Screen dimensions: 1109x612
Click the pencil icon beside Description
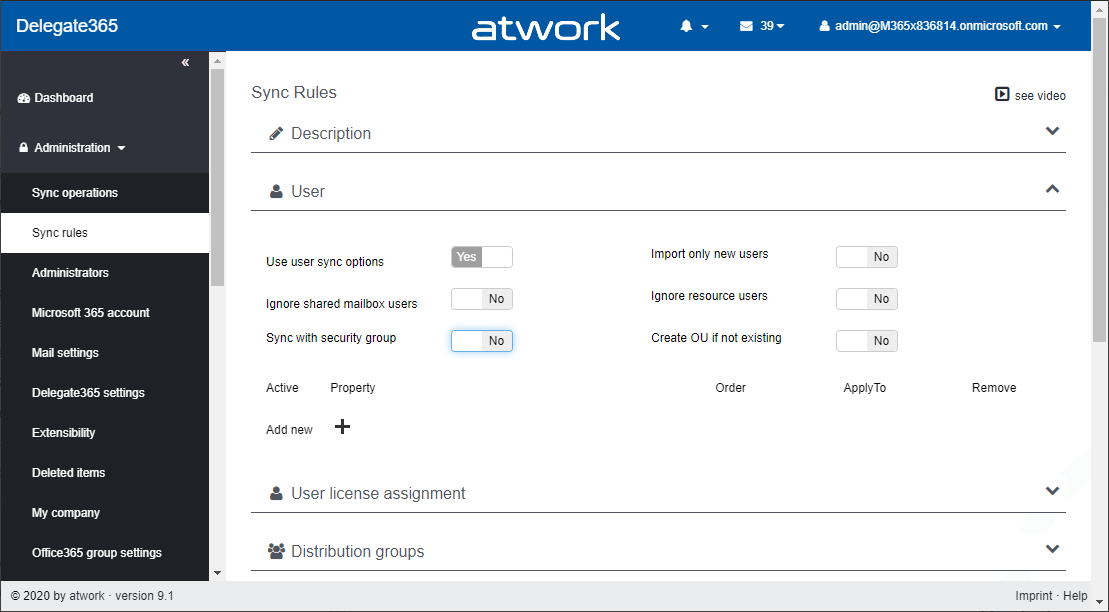276,134
